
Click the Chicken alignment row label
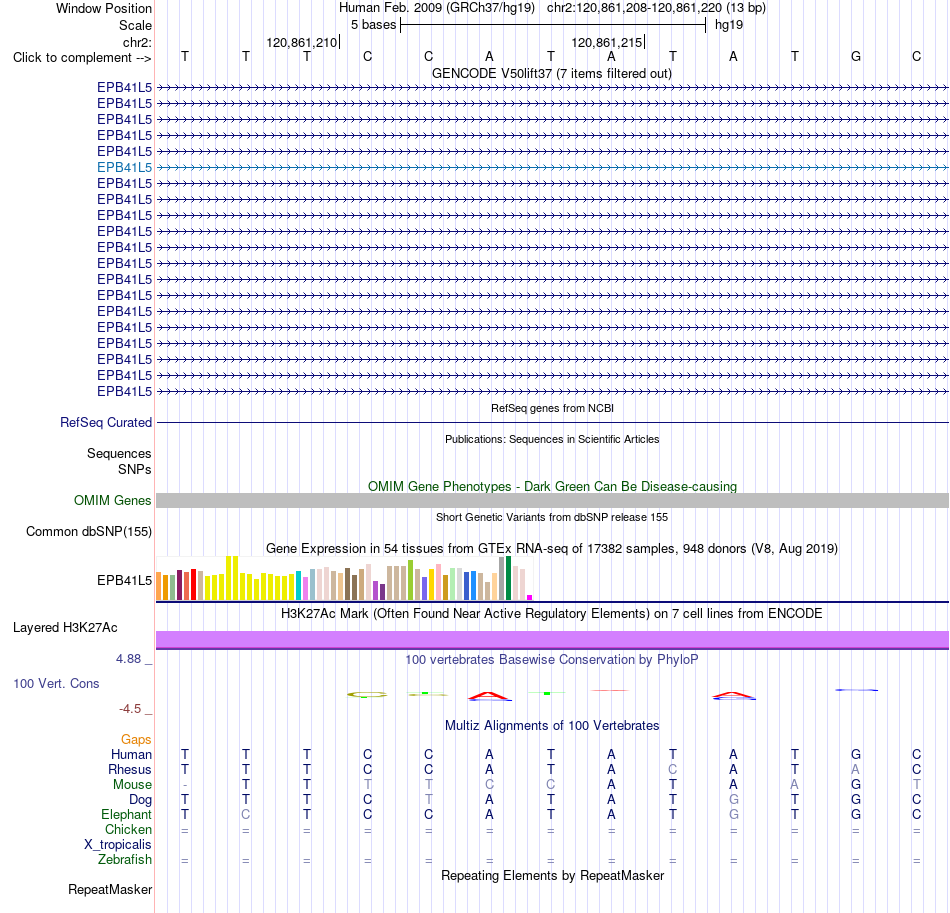point(128,829)
